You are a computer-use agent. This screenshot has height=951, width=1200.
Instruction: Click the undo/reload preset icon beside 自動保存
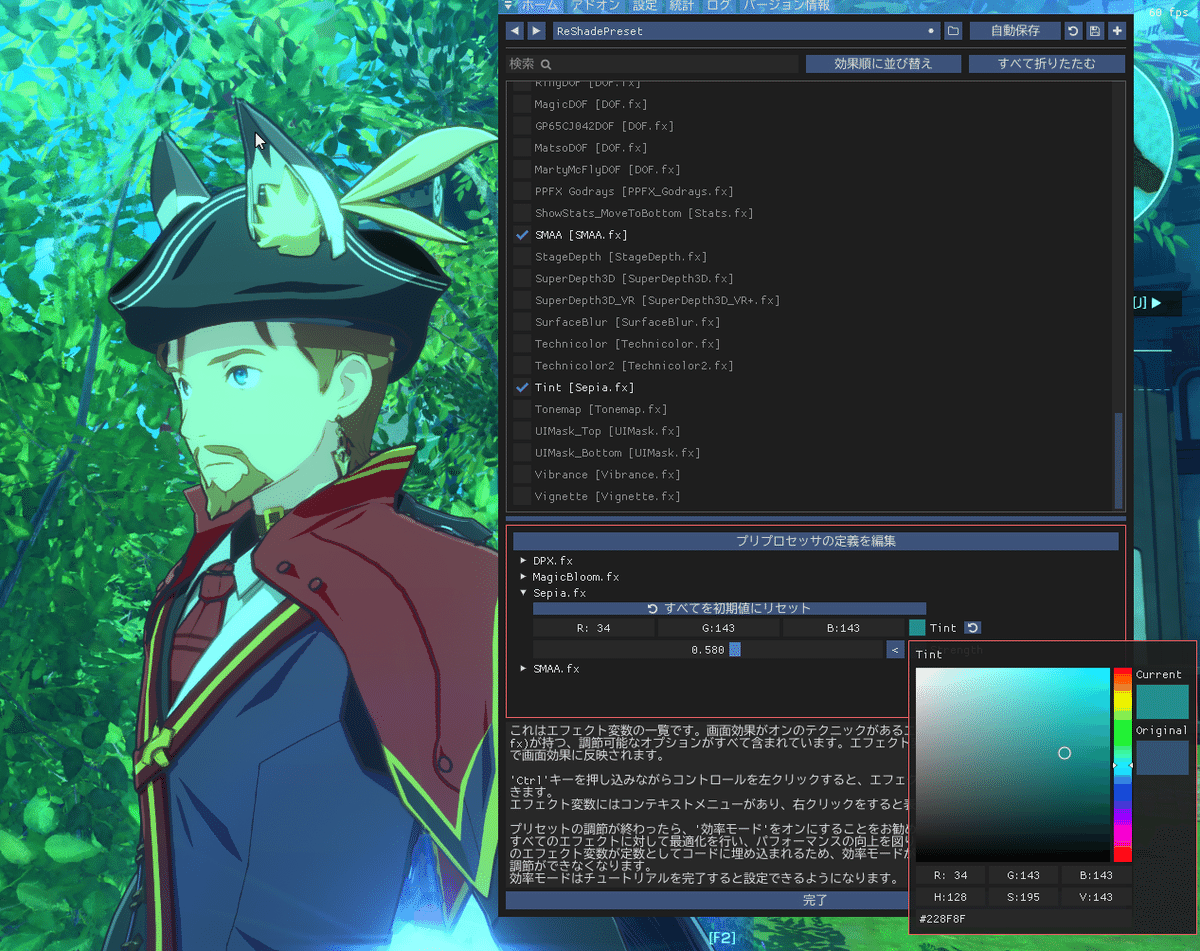(1073, 31)
